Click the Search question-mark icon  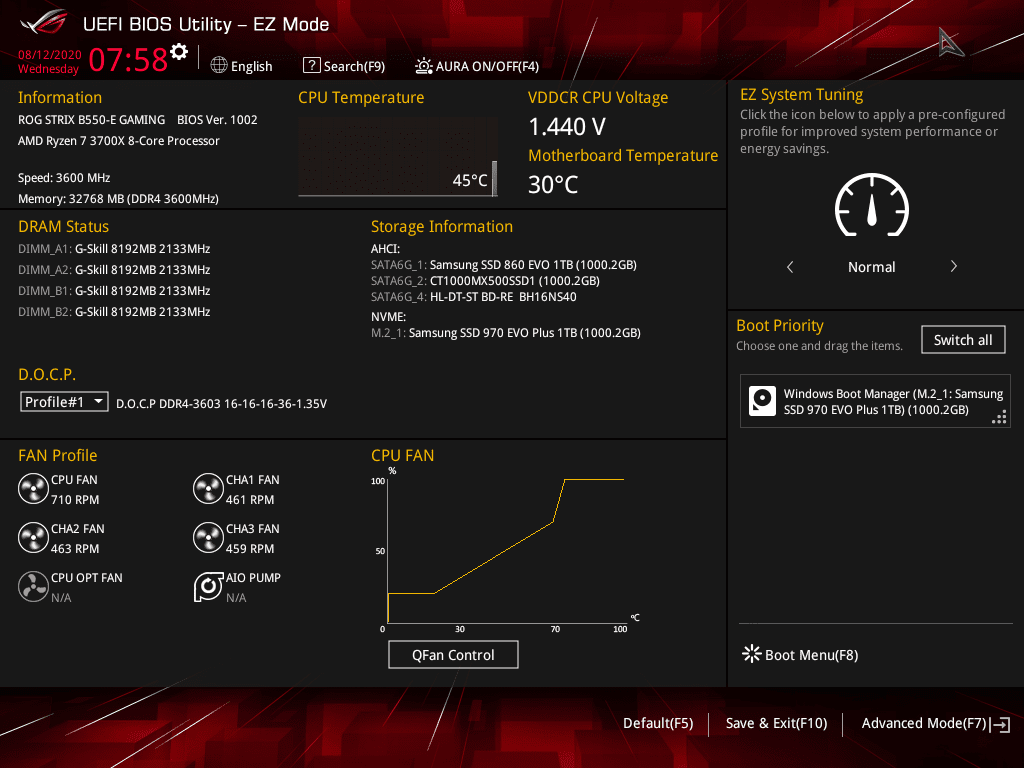coord(312,65)
